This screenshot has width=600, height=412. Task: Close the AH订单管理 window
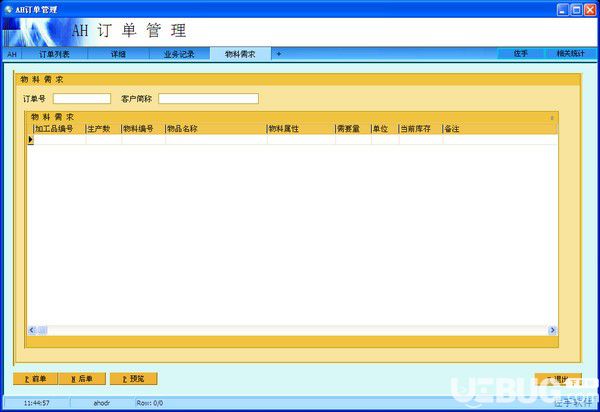(590, 10)
